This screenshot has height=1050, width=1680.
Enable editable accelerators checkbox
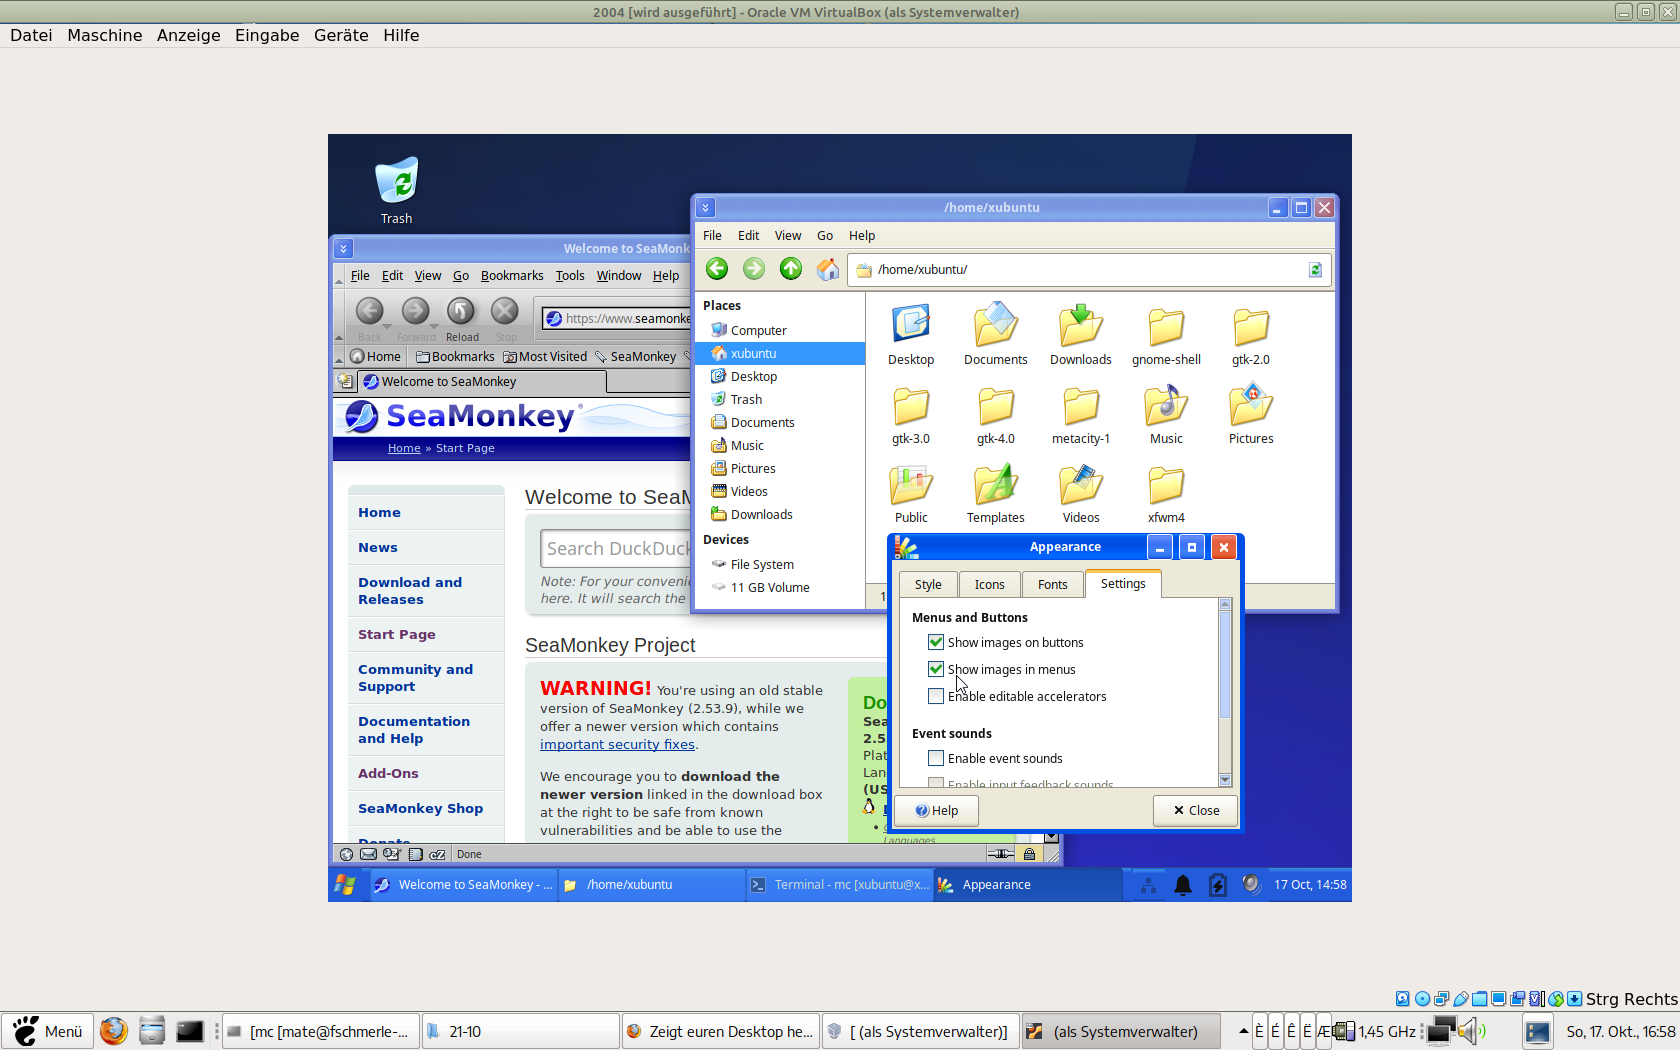tap(936, 696)
